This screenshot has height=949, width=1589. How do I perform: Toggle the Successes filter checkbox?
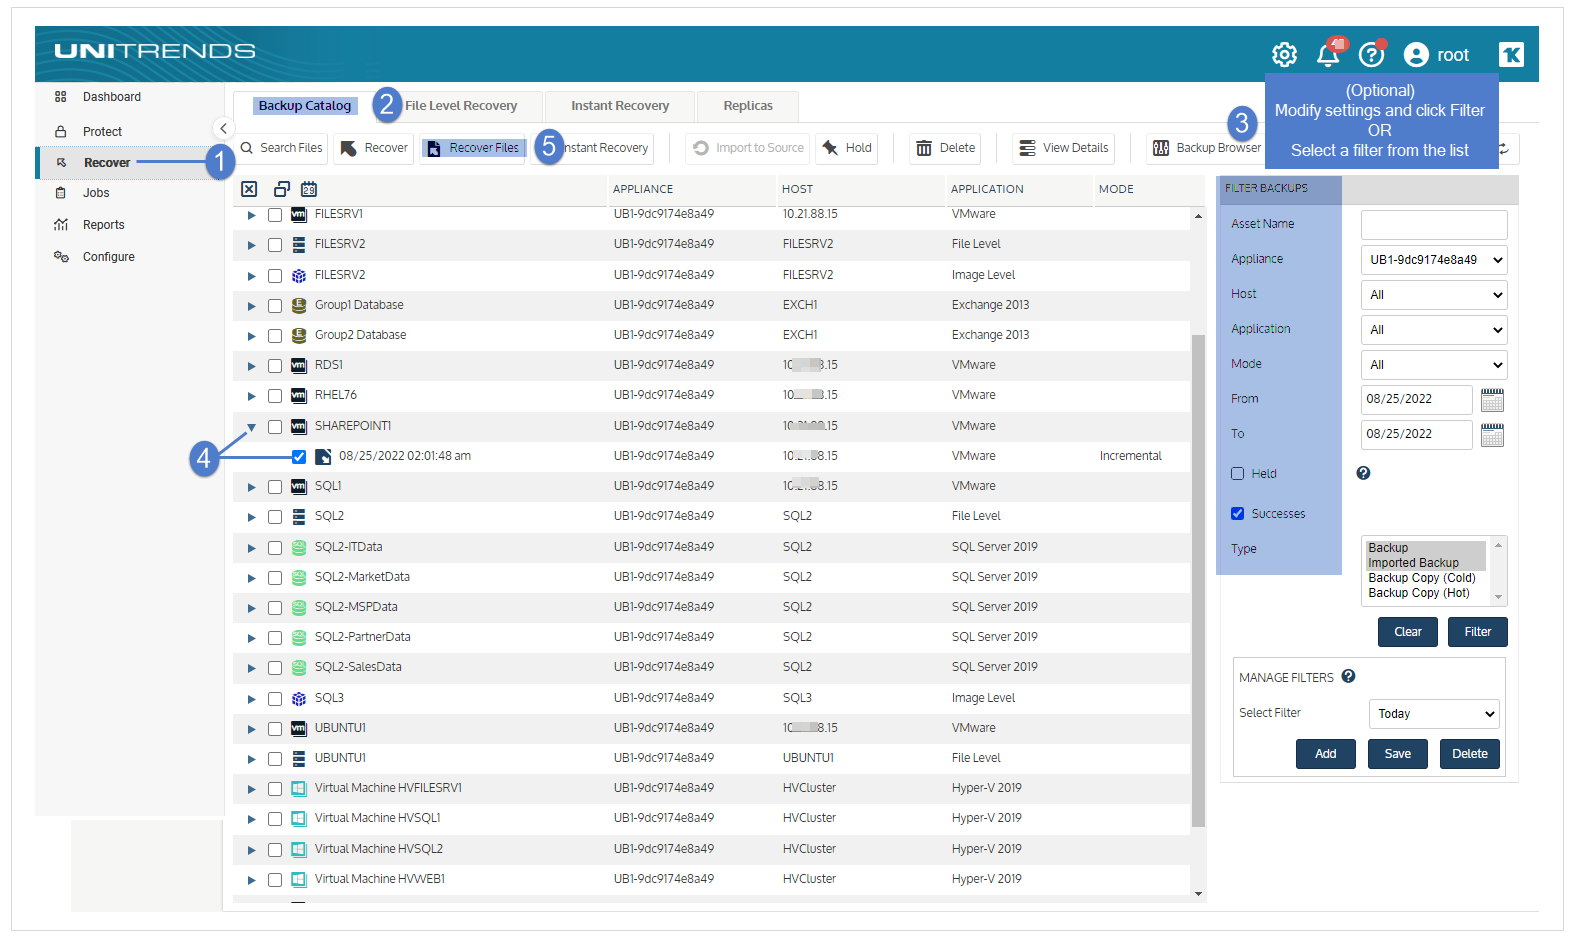point(1237,514)
